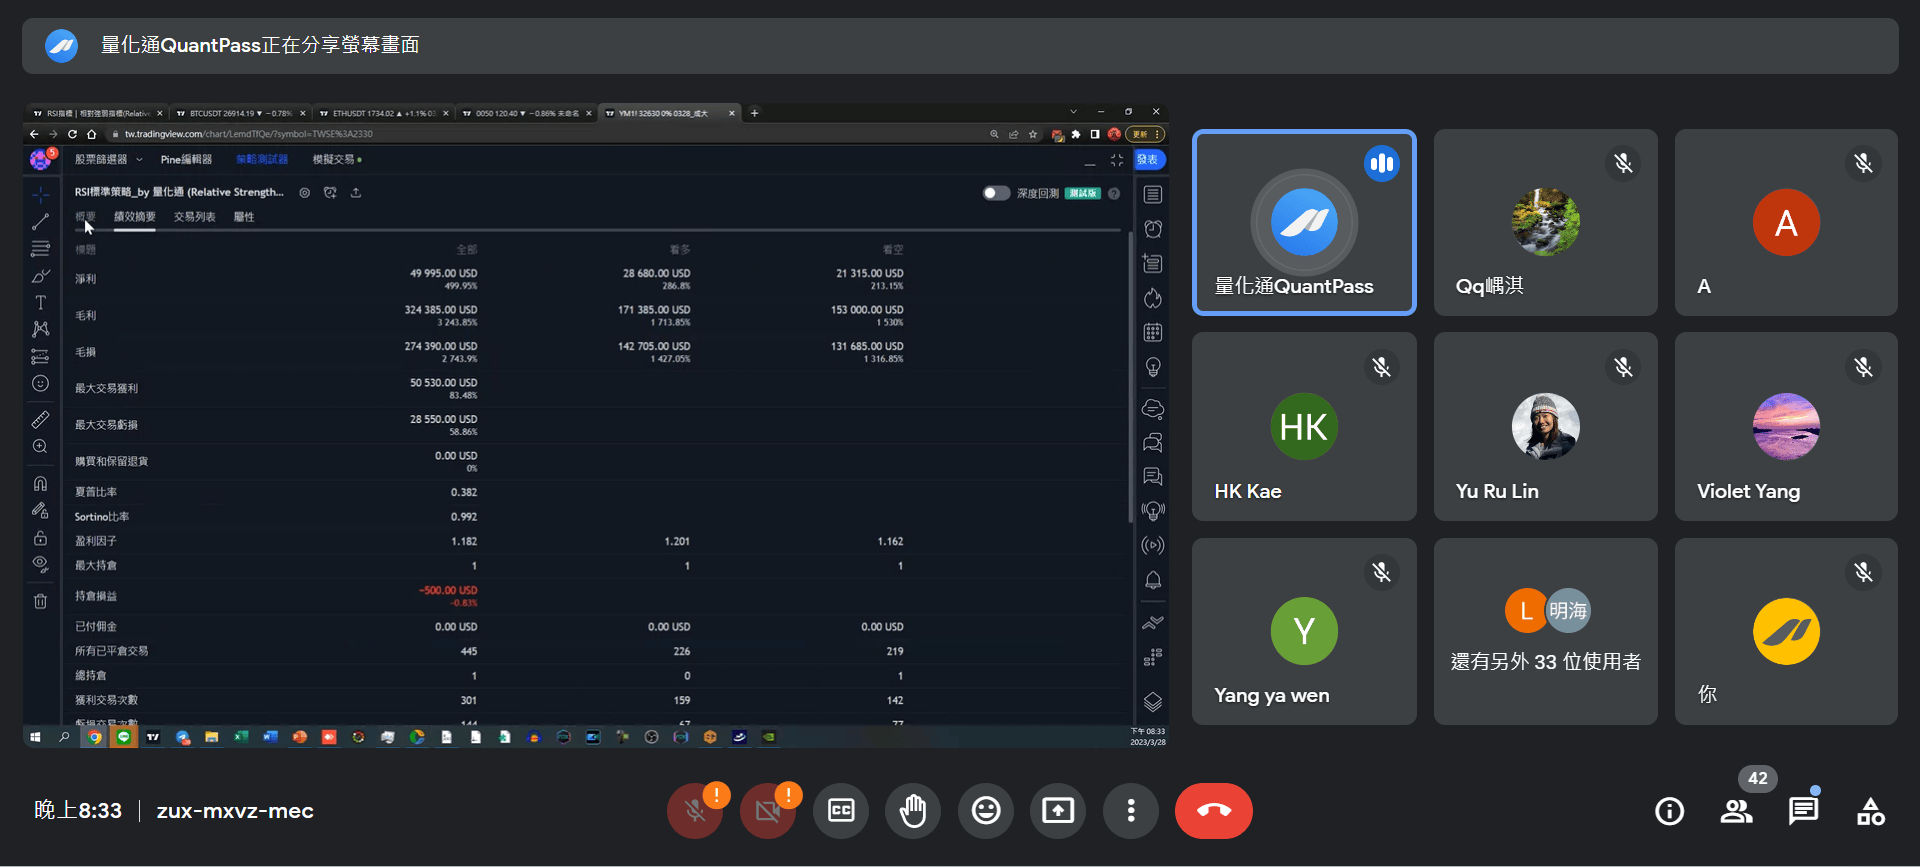
Task: Switch to the ETHUSDT browser tab
Action: coord(383,113)
